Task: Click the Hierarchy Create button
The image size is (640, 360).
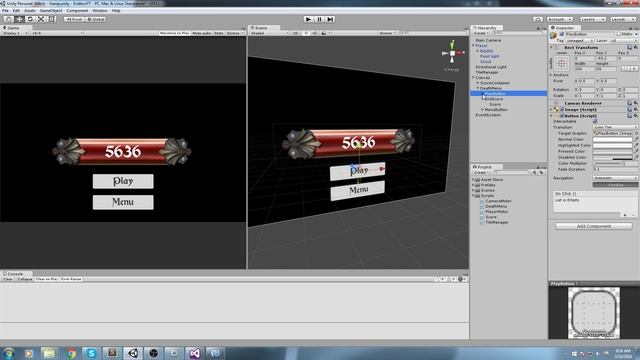Action: [x=480, y=33]
